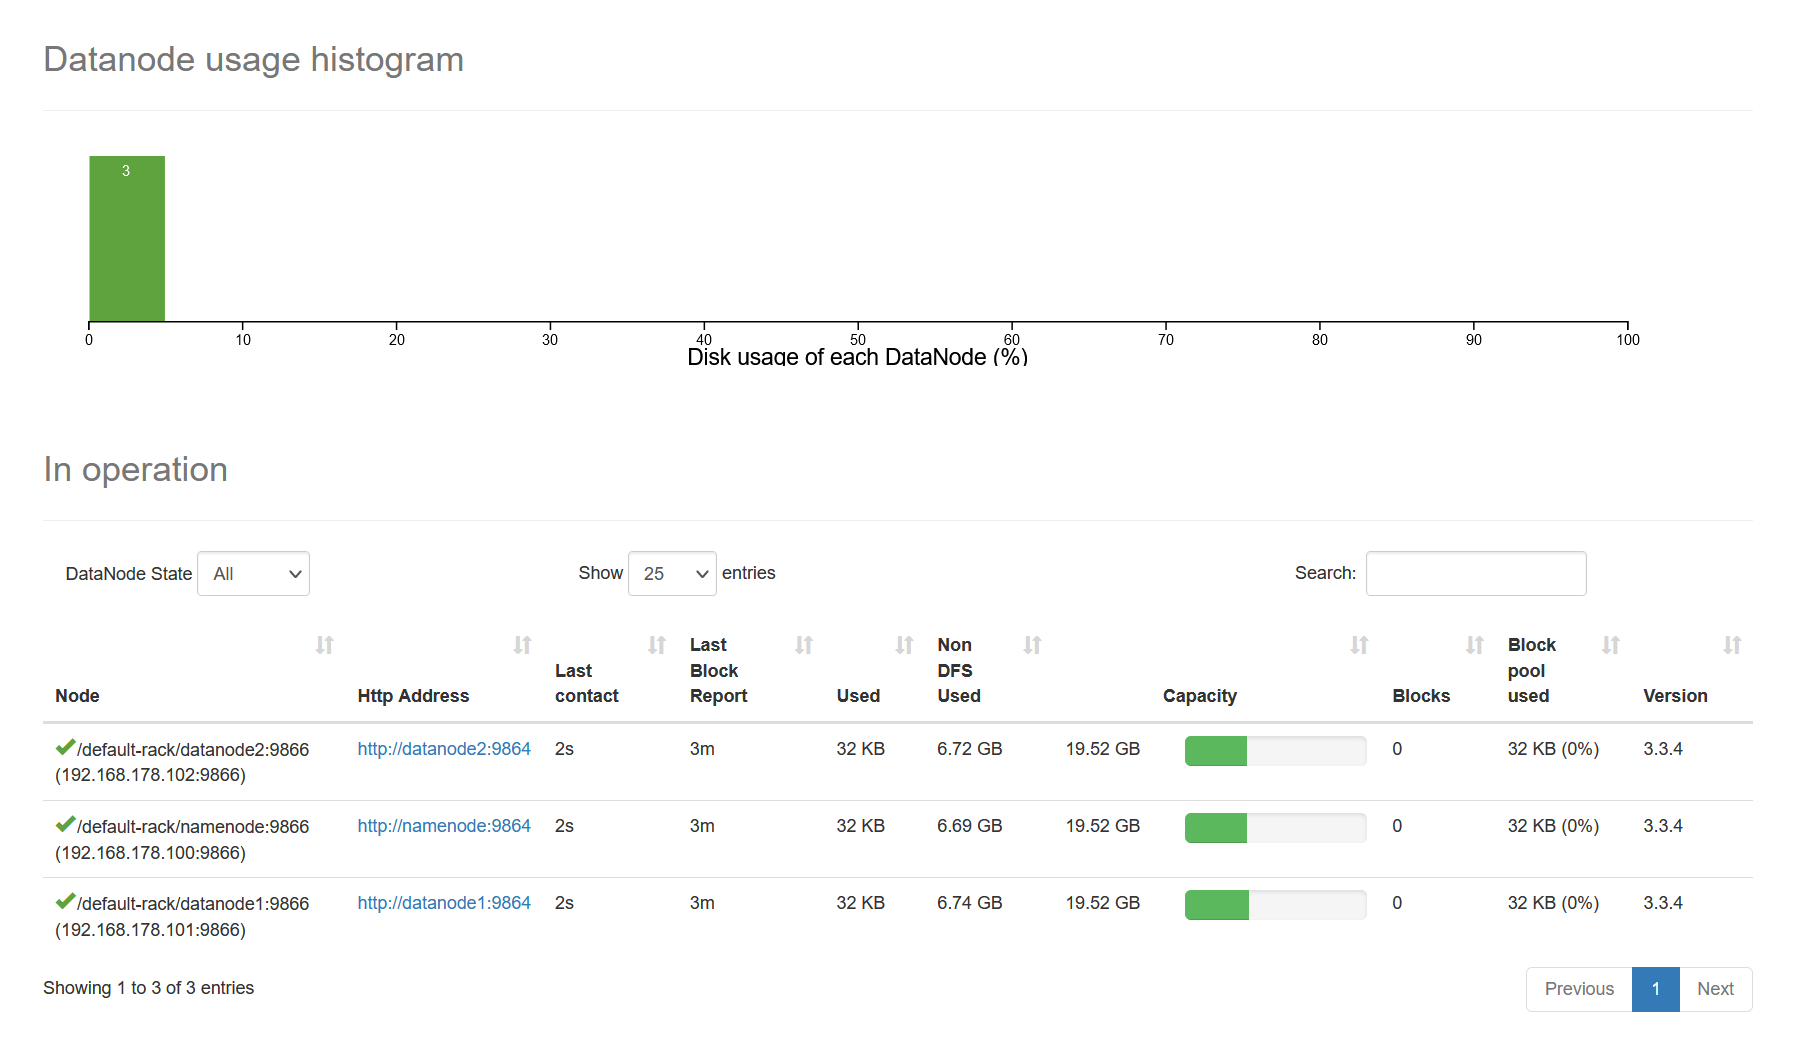
Task: Click Last contact column sort arrows
Action: coord(656,645)
